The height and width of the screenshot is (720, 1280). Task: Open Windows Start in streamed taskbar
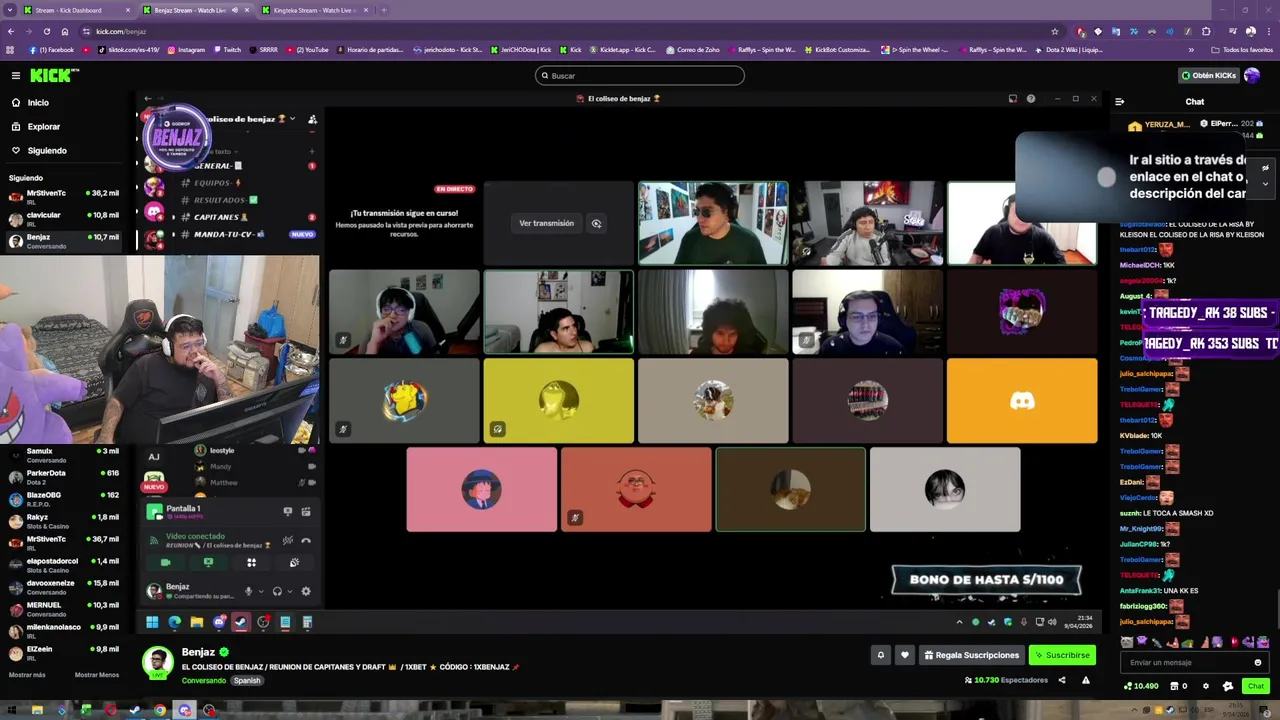click(x=152, y=622)
